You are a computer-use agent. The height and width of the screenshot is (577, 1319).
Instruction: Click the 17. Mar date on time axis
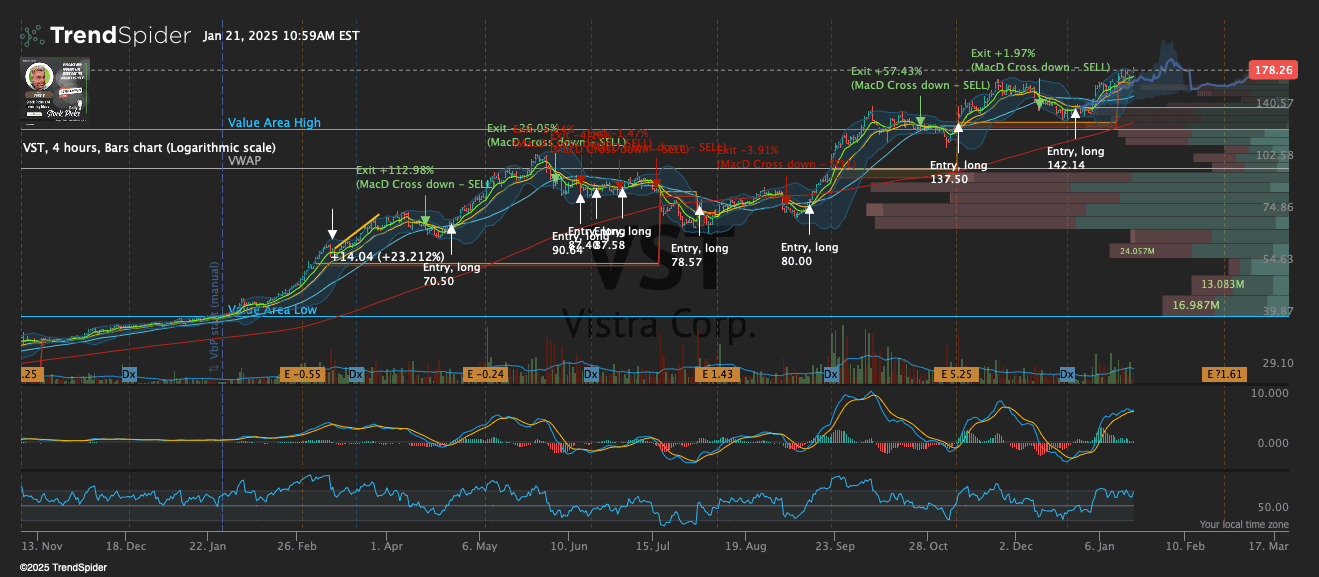coord(1269,548)
